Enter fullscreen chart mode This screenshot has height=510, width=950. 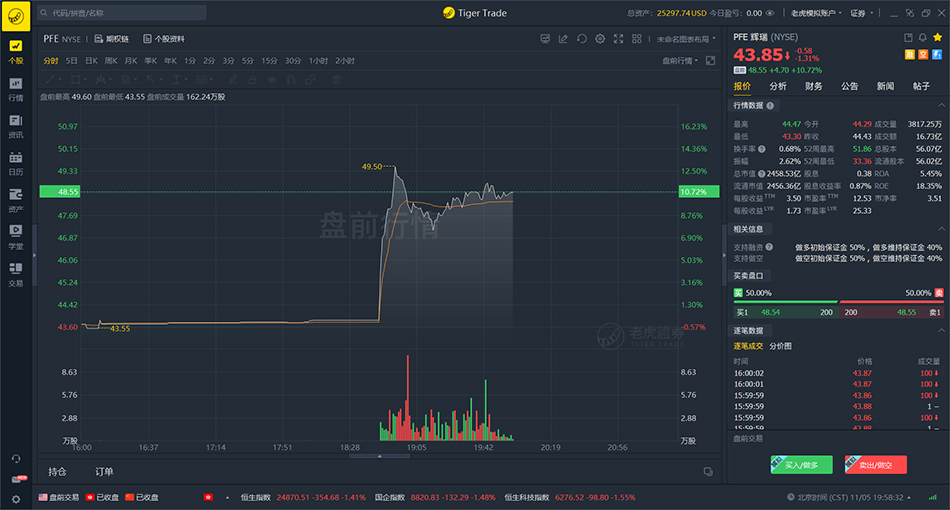tap(618, 39)
